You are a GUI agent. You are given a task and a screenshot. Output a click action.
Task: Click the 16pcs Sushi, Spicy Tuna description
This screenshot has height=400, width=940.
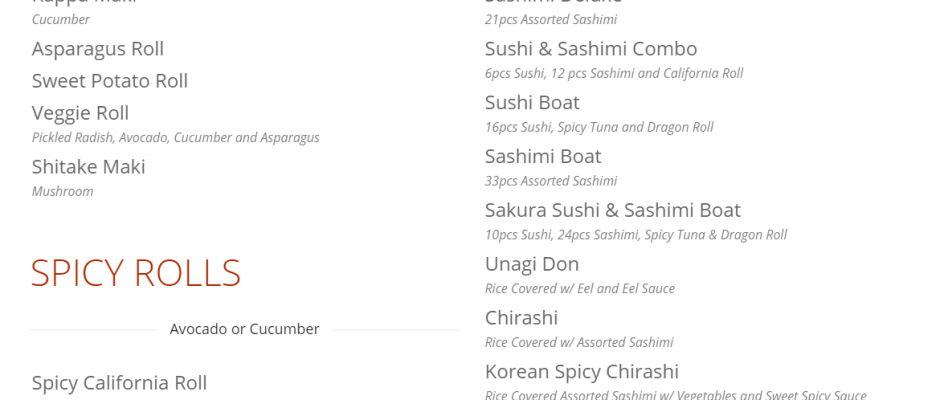tap(598, 128)
